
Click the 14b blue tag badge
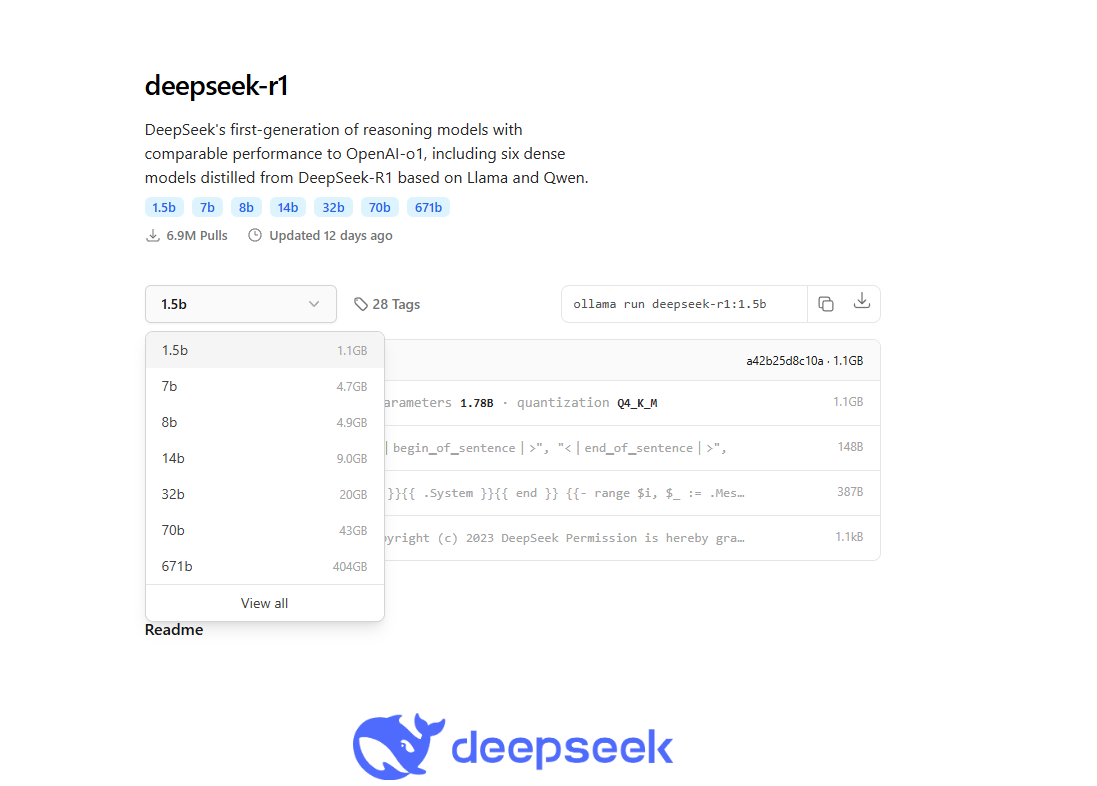(x=288, y=207)
